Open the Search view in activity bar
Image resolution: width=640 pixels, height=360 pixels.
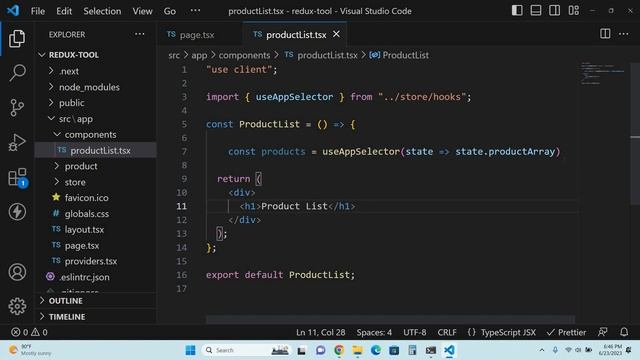(x=17, y=73)
